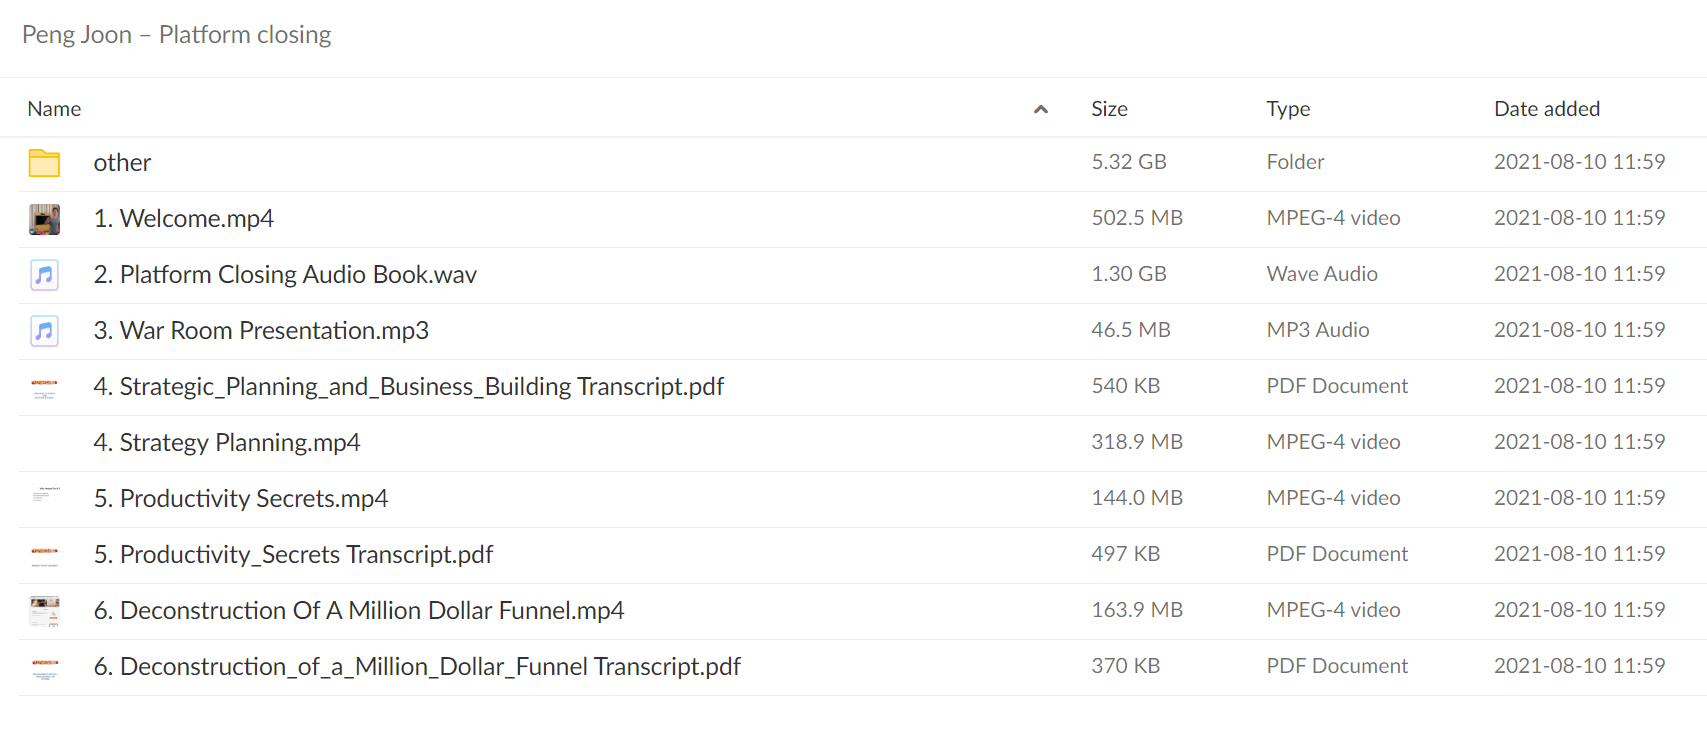
Task: Open 3. War Room Presentation.mp3 file
Action: [261, 331]
